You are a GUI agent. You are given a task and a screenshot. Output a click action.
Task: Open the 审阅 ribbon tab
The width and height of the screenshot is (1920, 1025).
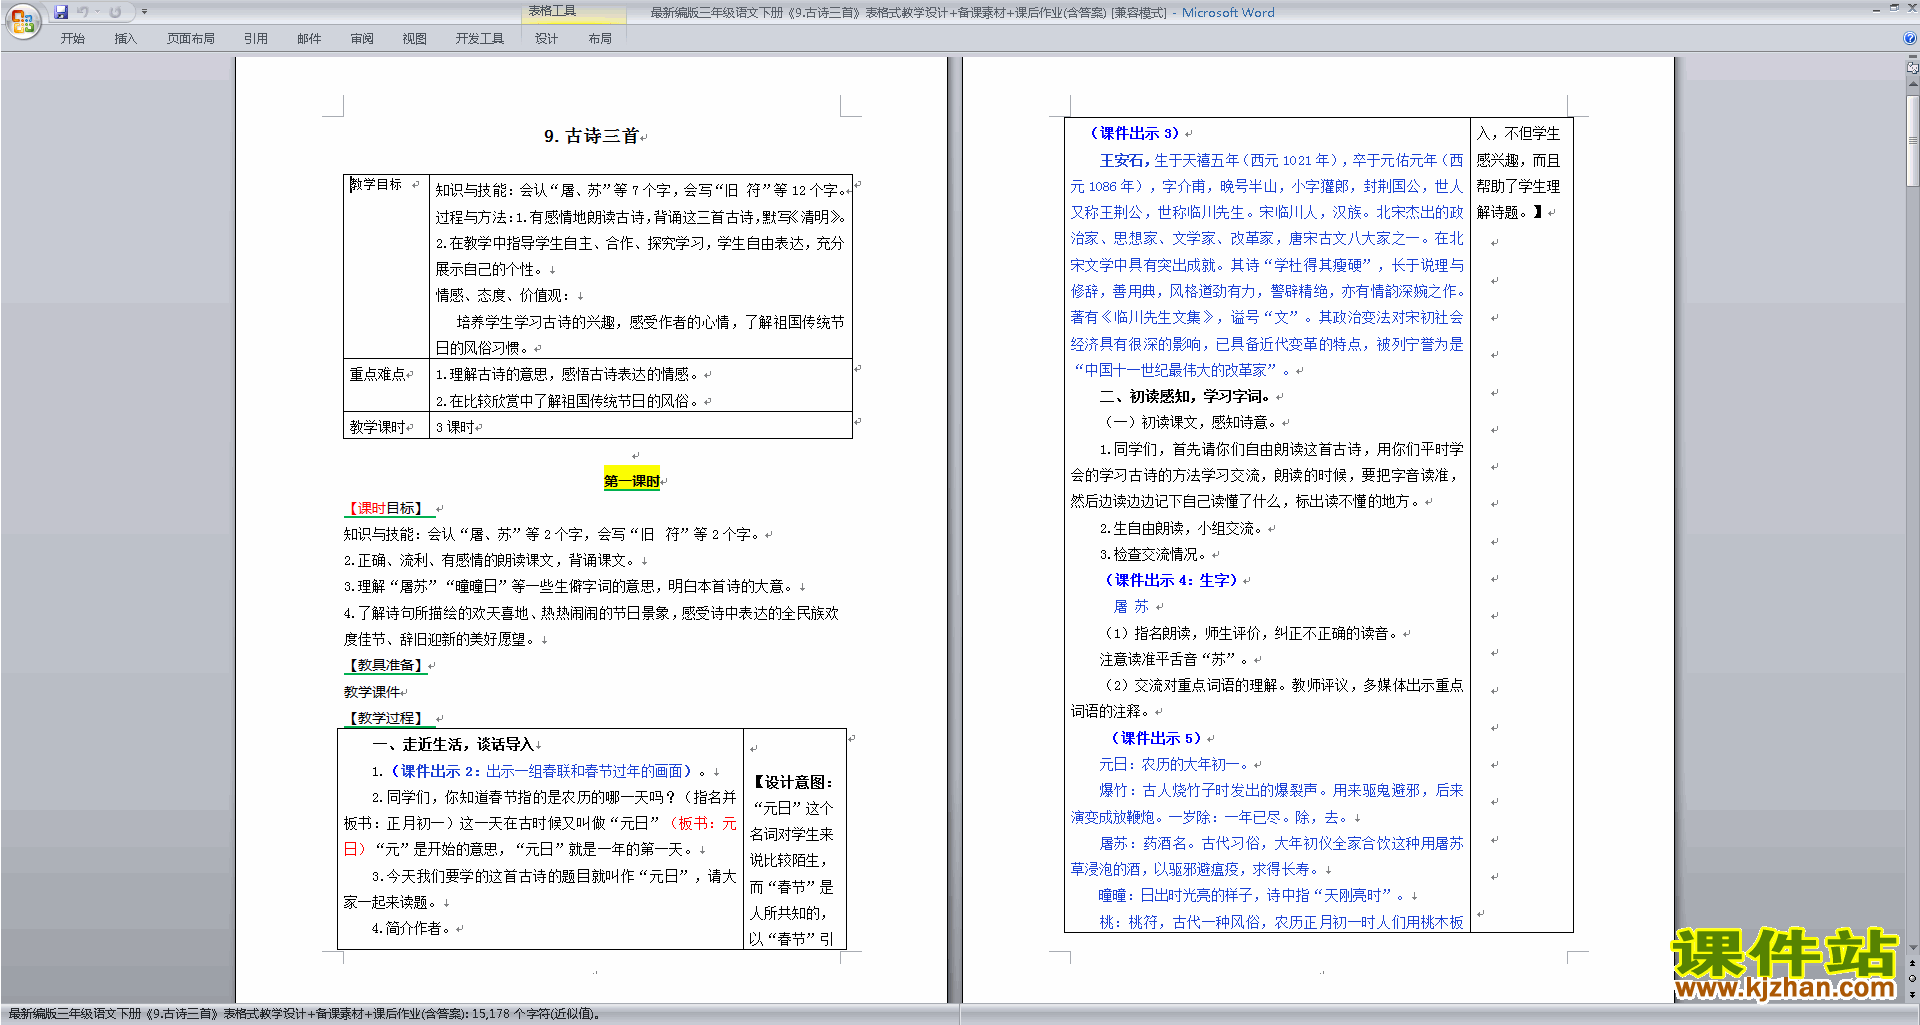pyautogui.click(x=362, y=38)
